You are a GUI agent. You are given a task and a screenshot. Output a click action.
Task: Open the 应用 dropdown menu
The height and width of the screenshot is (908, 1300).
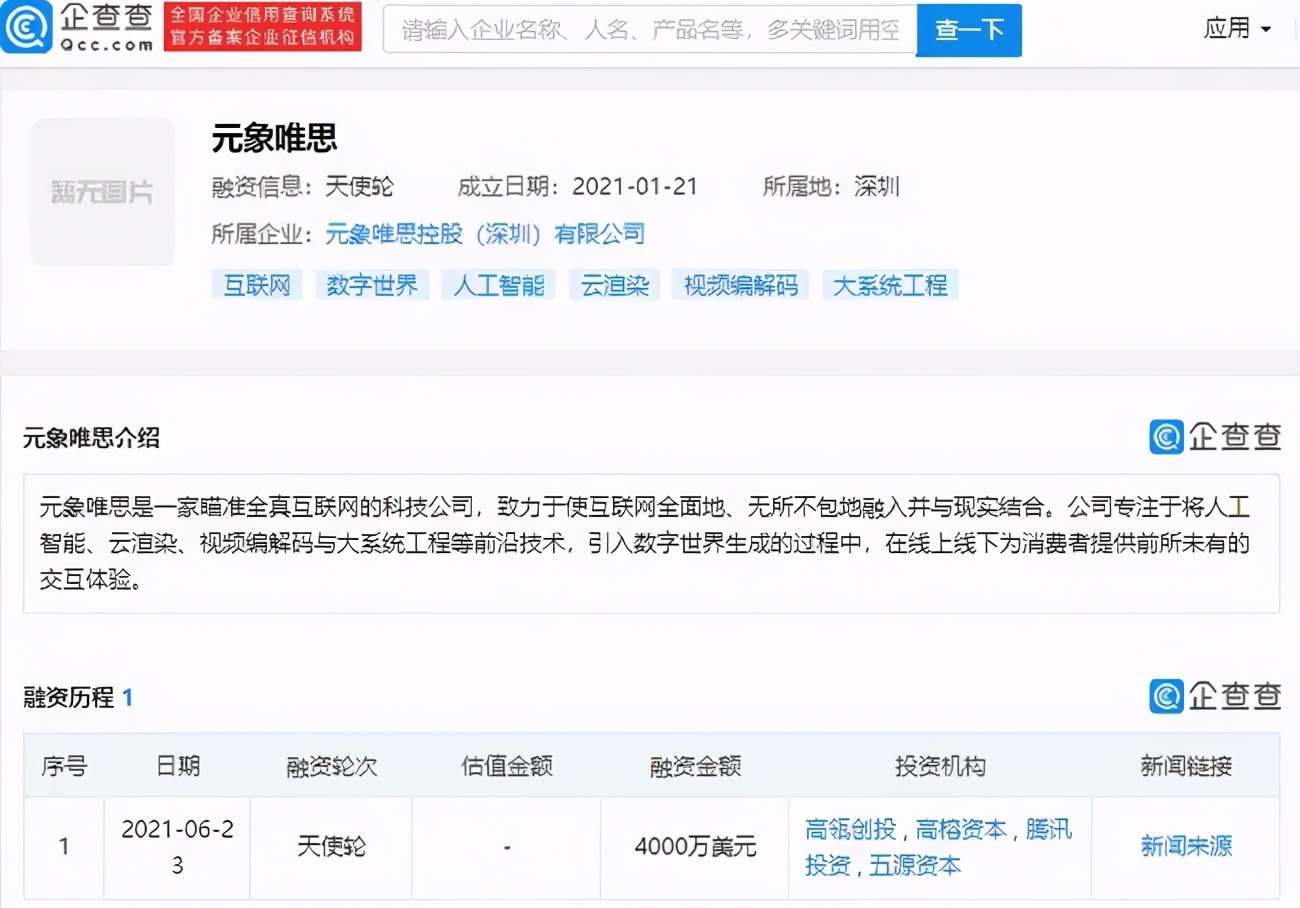pos(1237,28)
